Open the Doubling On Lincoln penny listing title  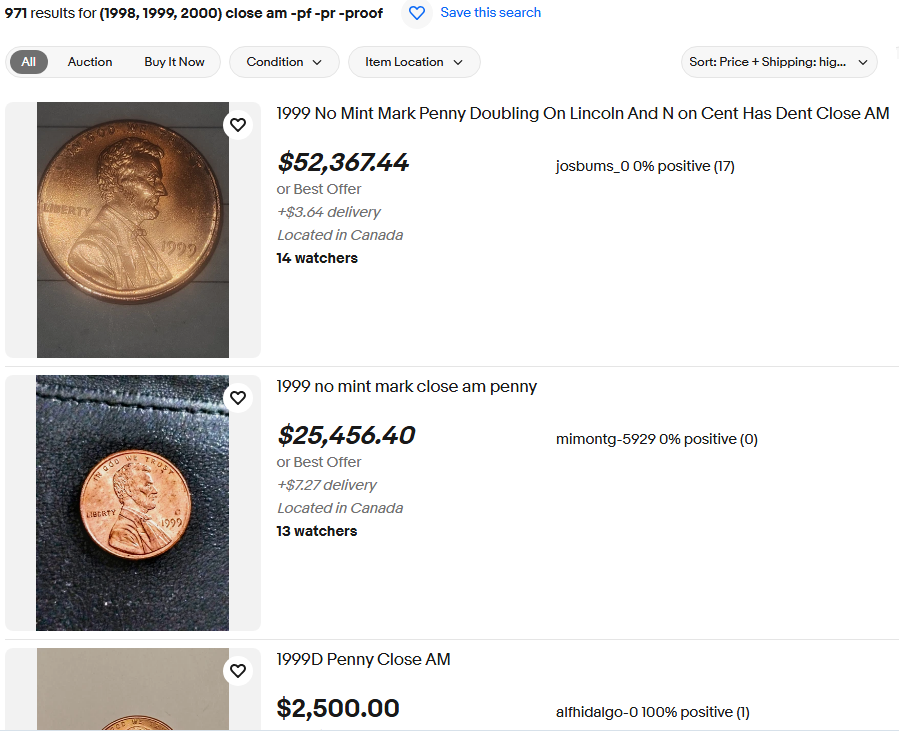[x=583, y=114]
